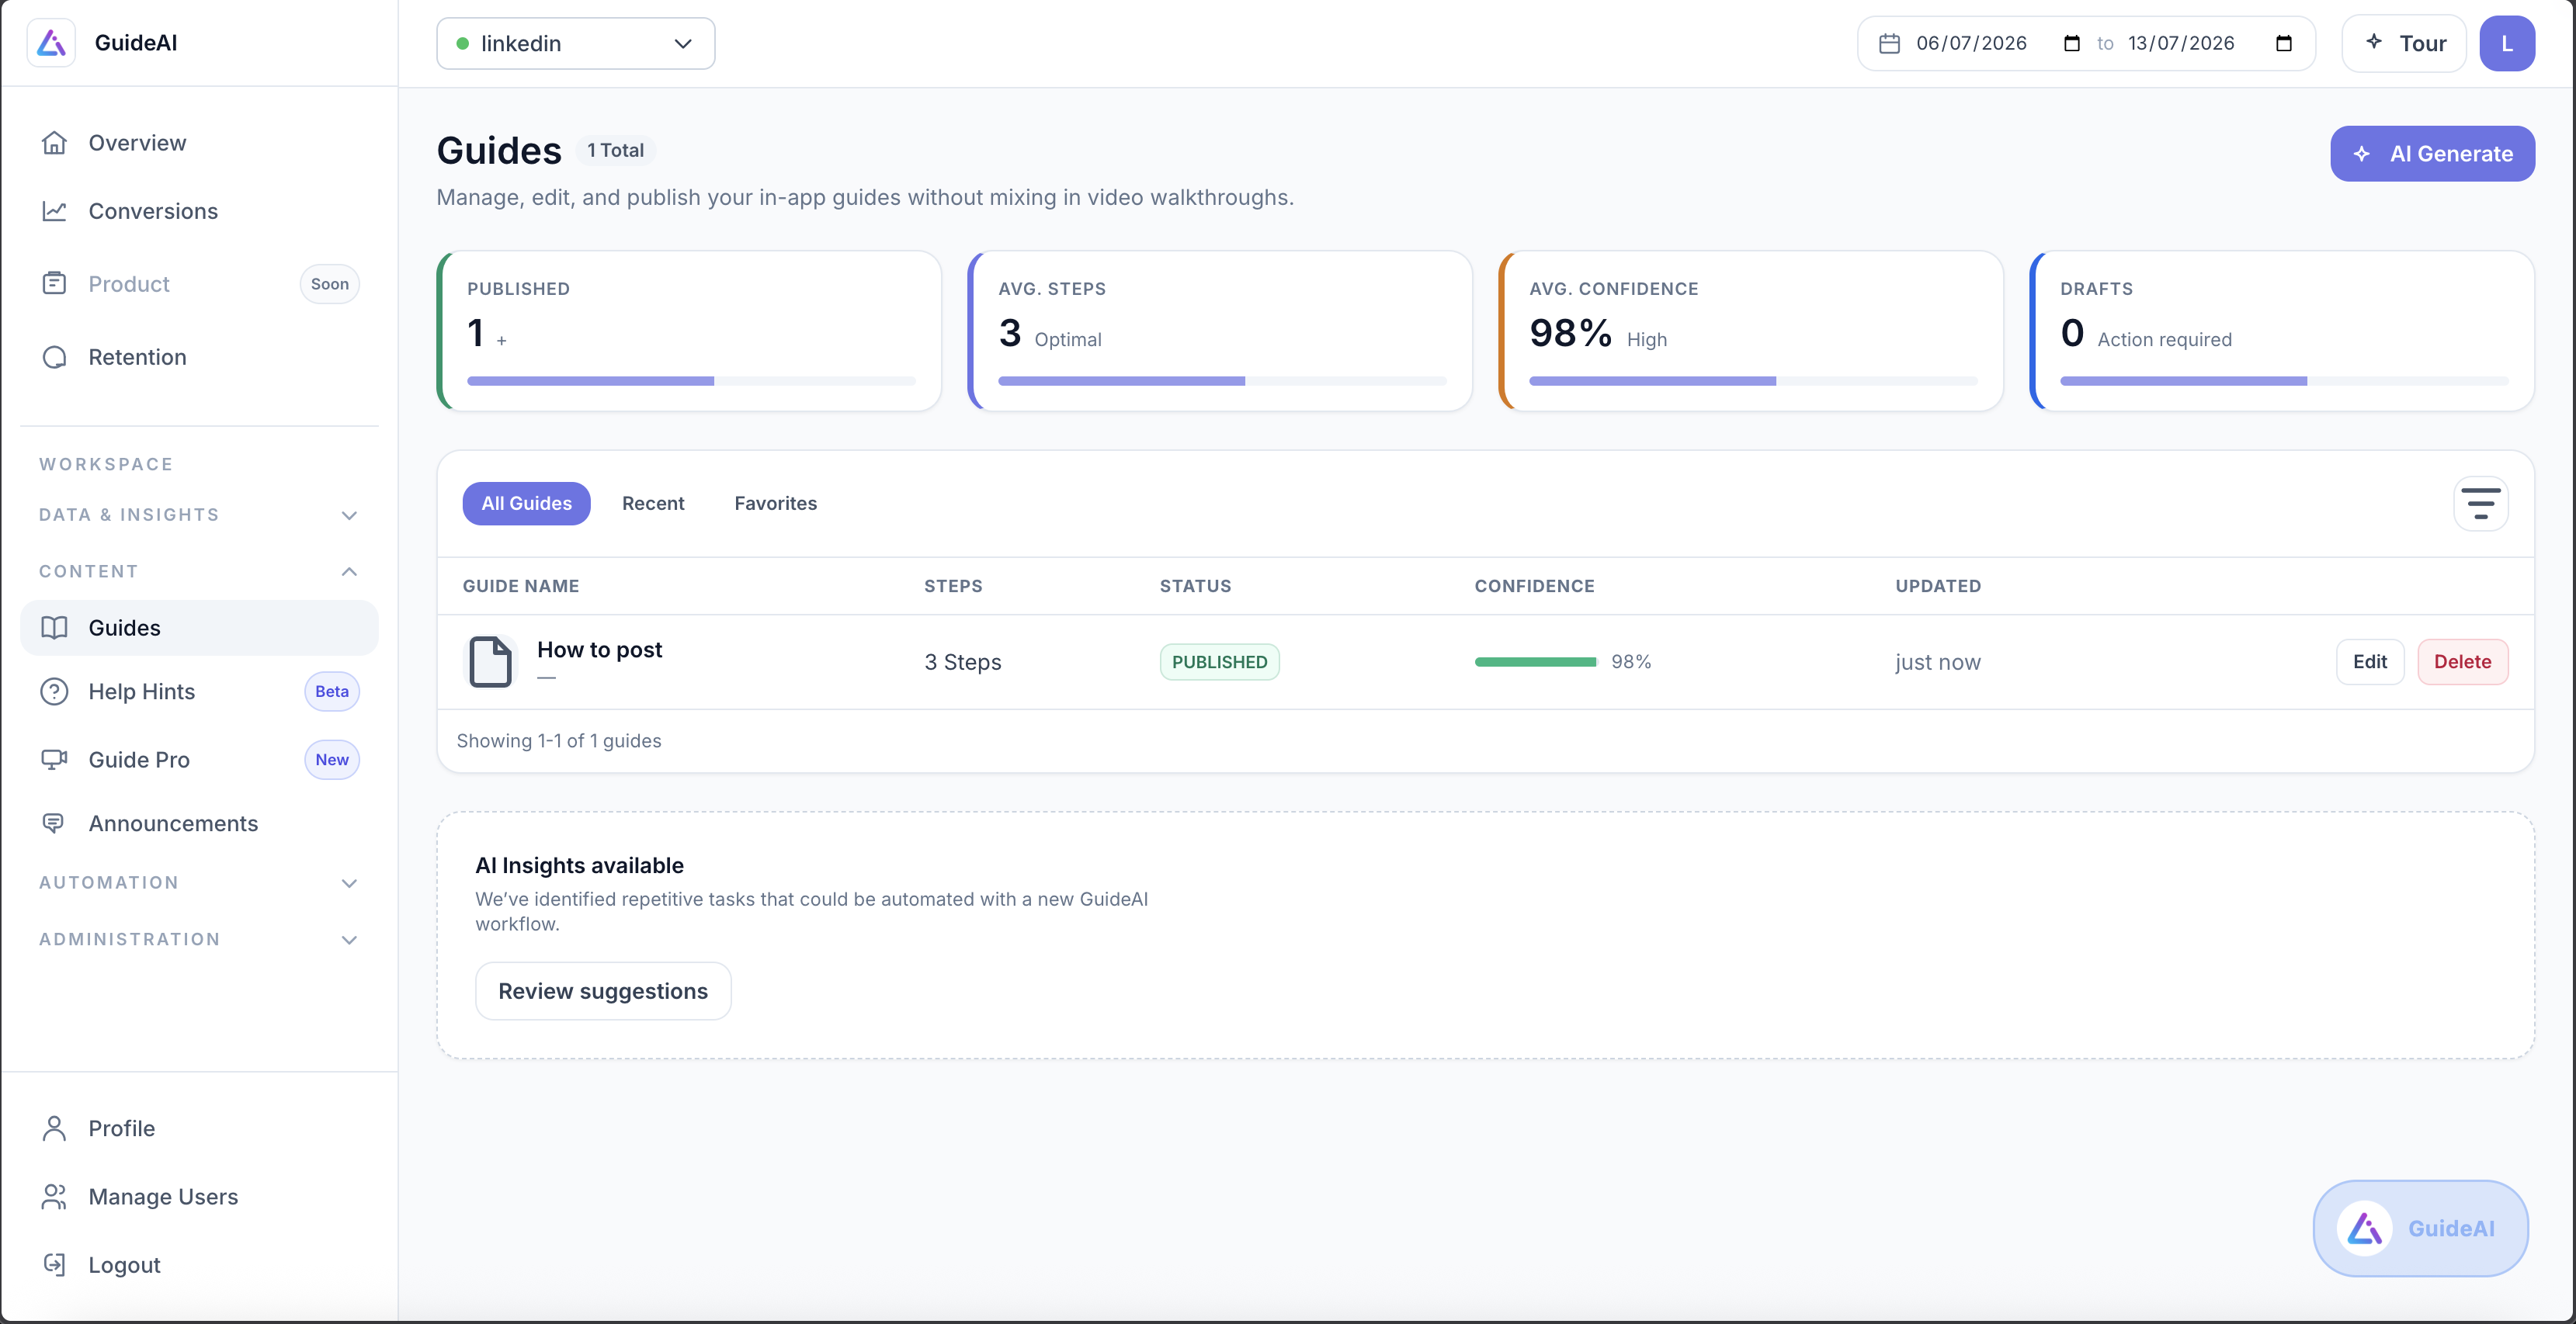The height and width of the screenshot is (1324, 2576).
Task: Open Retention via its circle icon
Action: [54, 357]
